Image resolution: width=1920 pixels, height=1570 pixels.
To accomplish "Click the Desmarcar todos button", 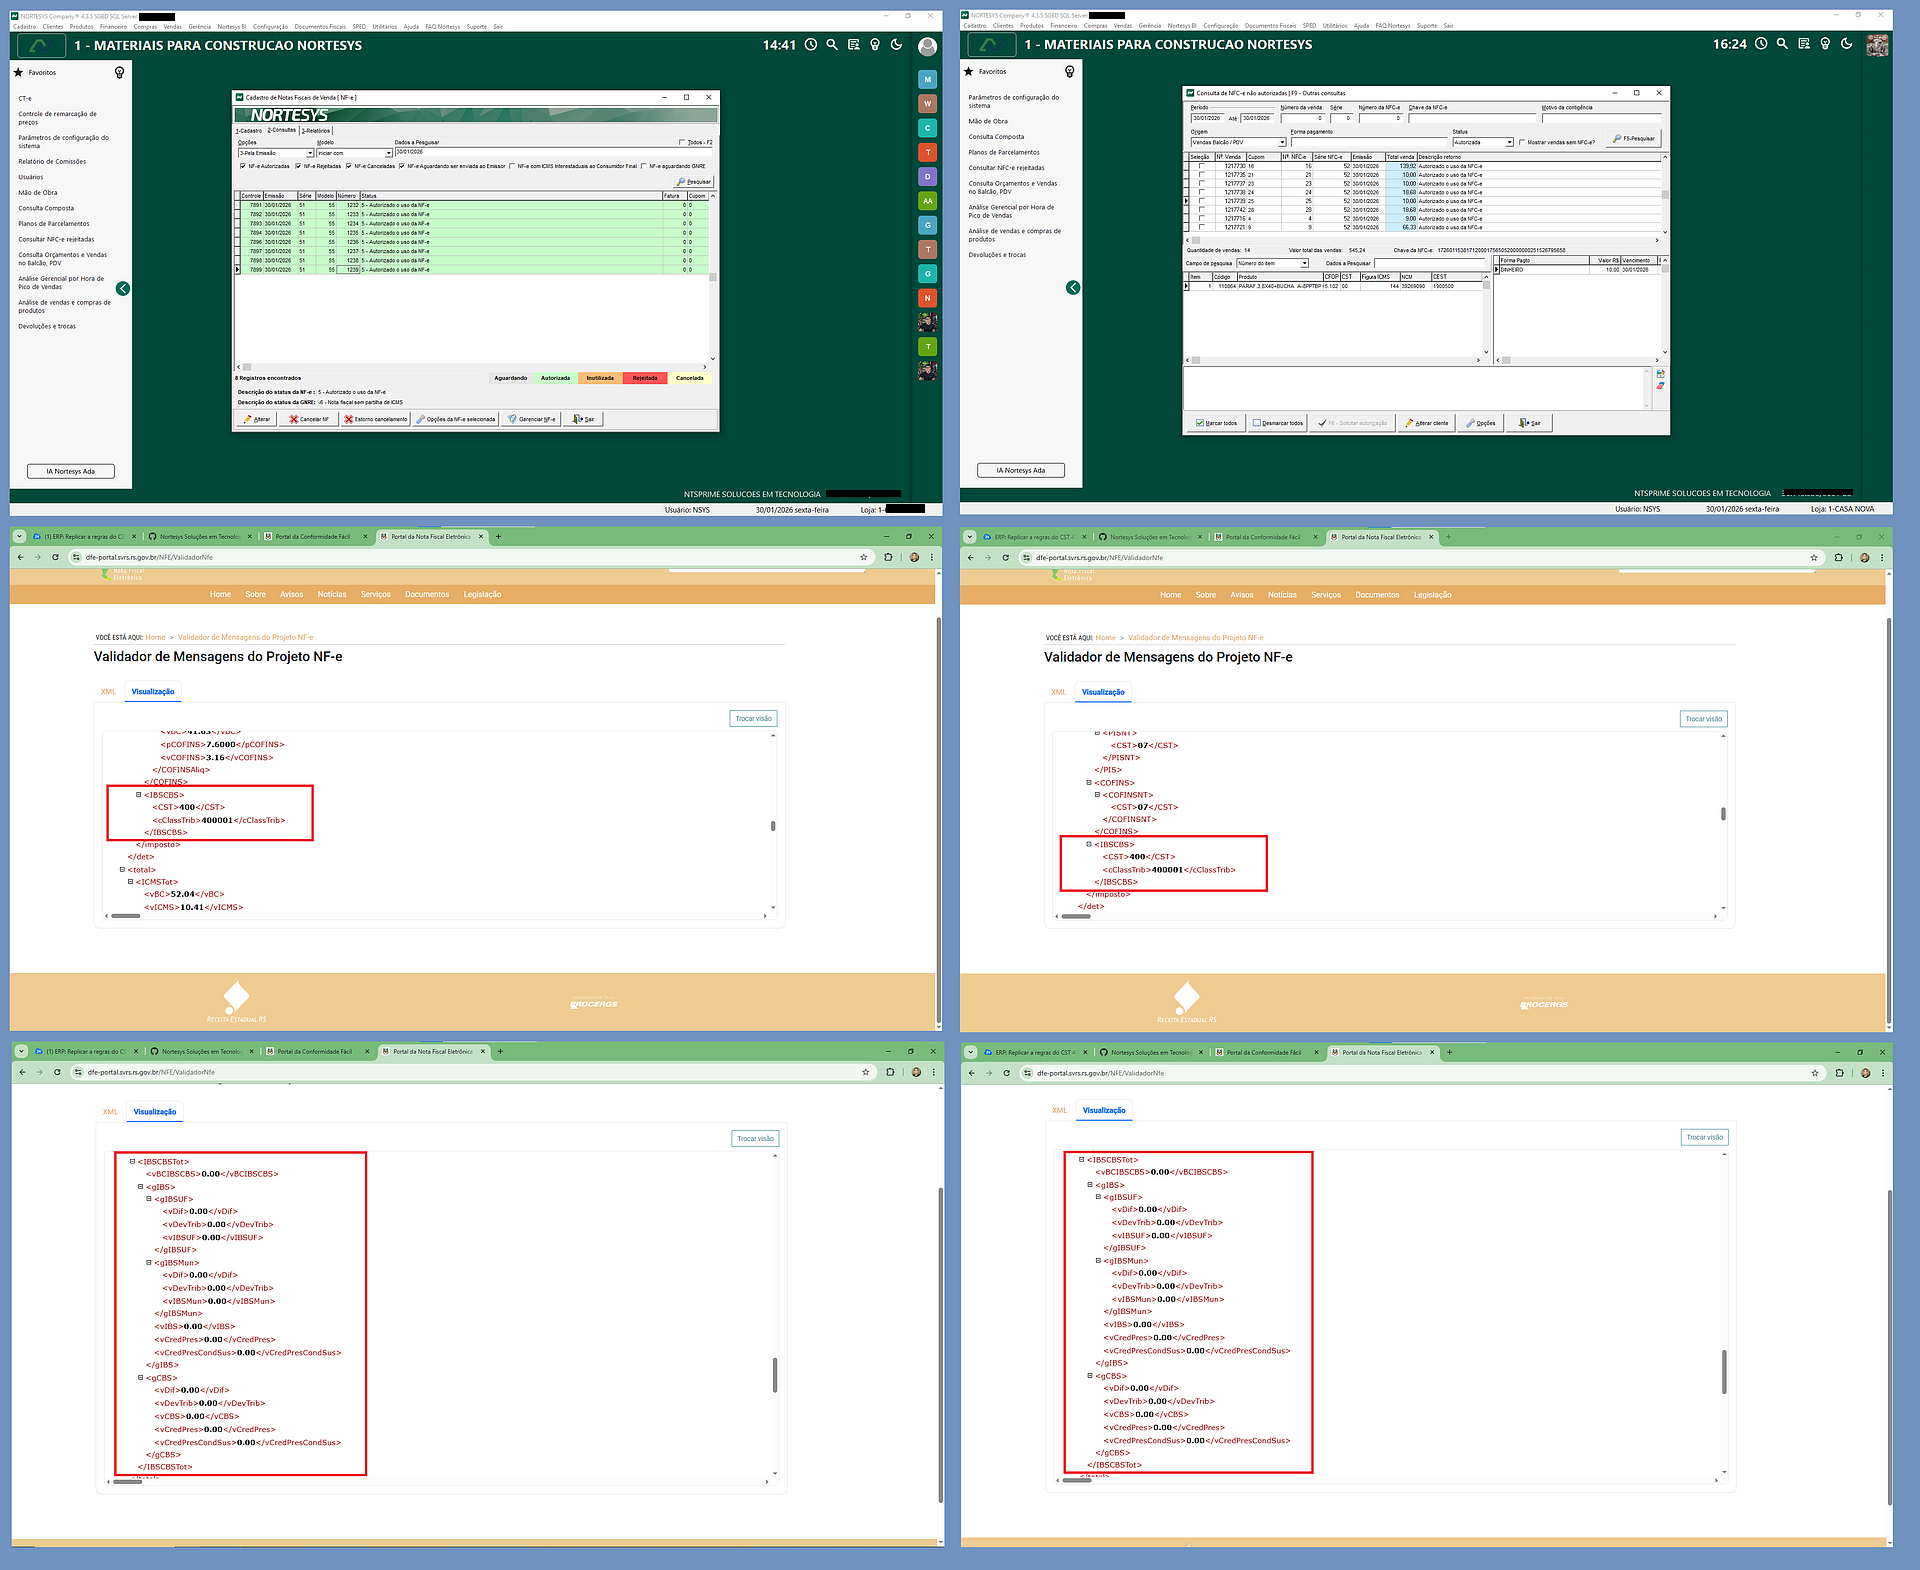I will [1278, 423].
